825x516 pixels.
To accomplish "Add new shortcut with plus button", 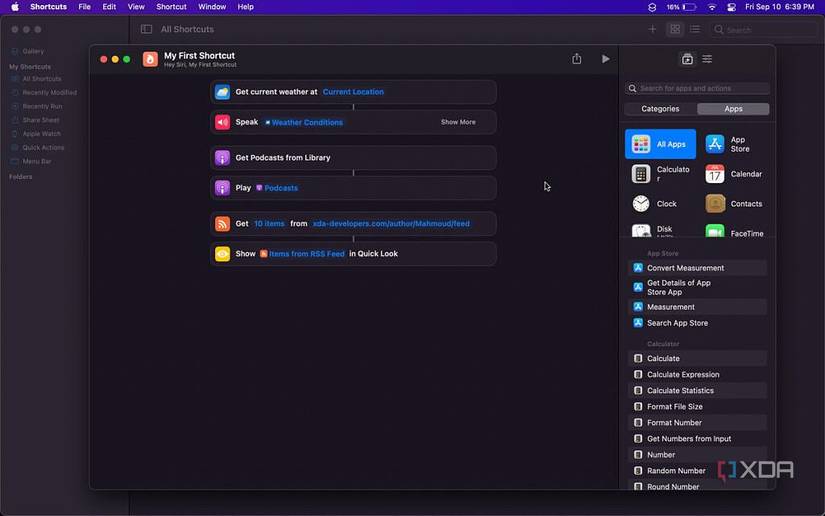I will pos(652,29).
